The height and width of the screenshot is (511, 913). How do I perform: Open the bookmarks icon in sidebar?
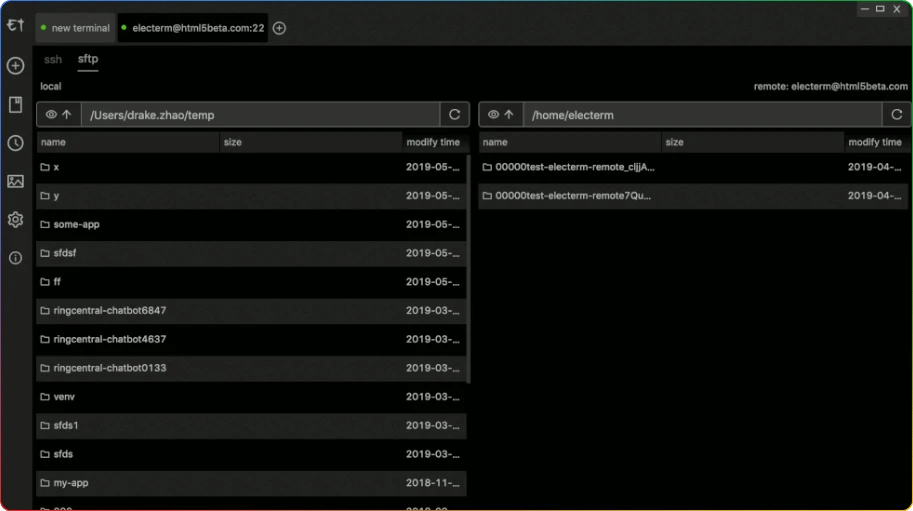point(15,105)
